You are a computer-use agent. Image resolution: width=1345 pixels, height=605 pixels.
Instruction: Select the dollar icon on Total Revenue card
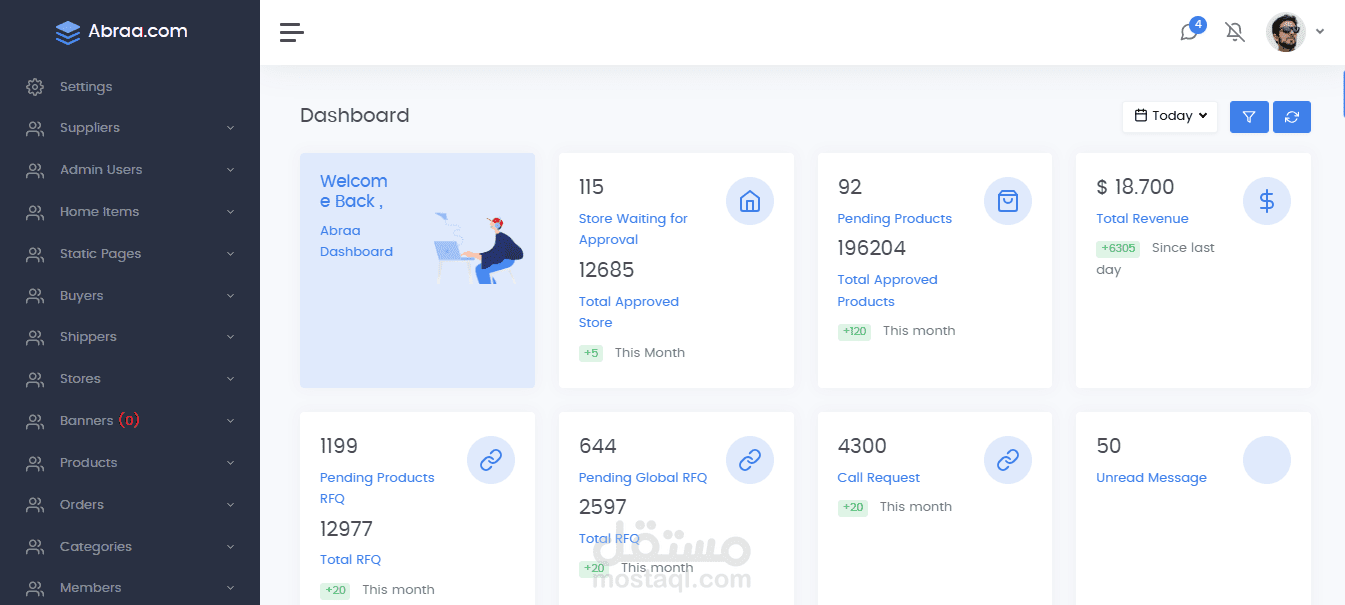[1267, 200]
